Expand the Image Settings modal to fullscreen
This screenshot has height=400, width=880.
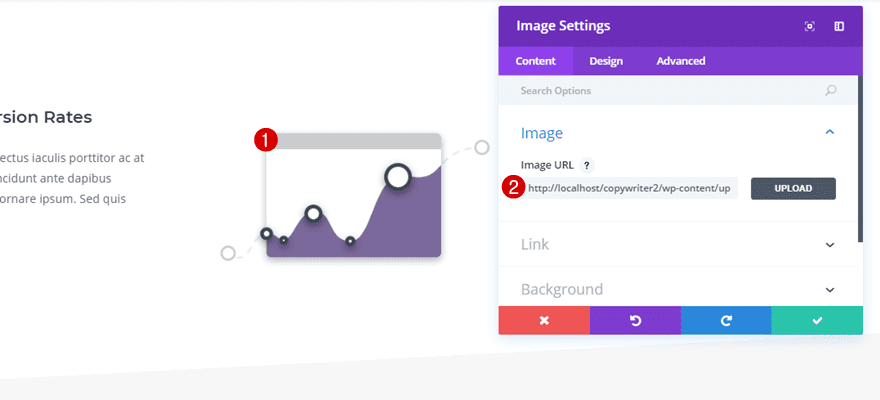pyautogui.click(x=810, y=26)
